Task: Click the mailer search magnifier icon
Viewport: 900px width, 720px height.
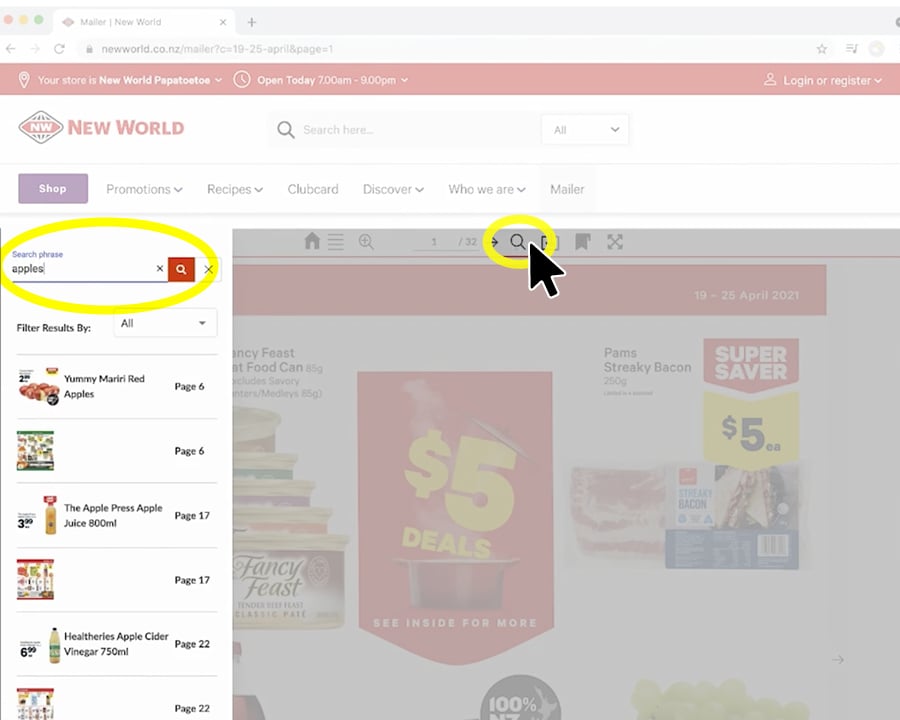Action: [x=517, y=242]
